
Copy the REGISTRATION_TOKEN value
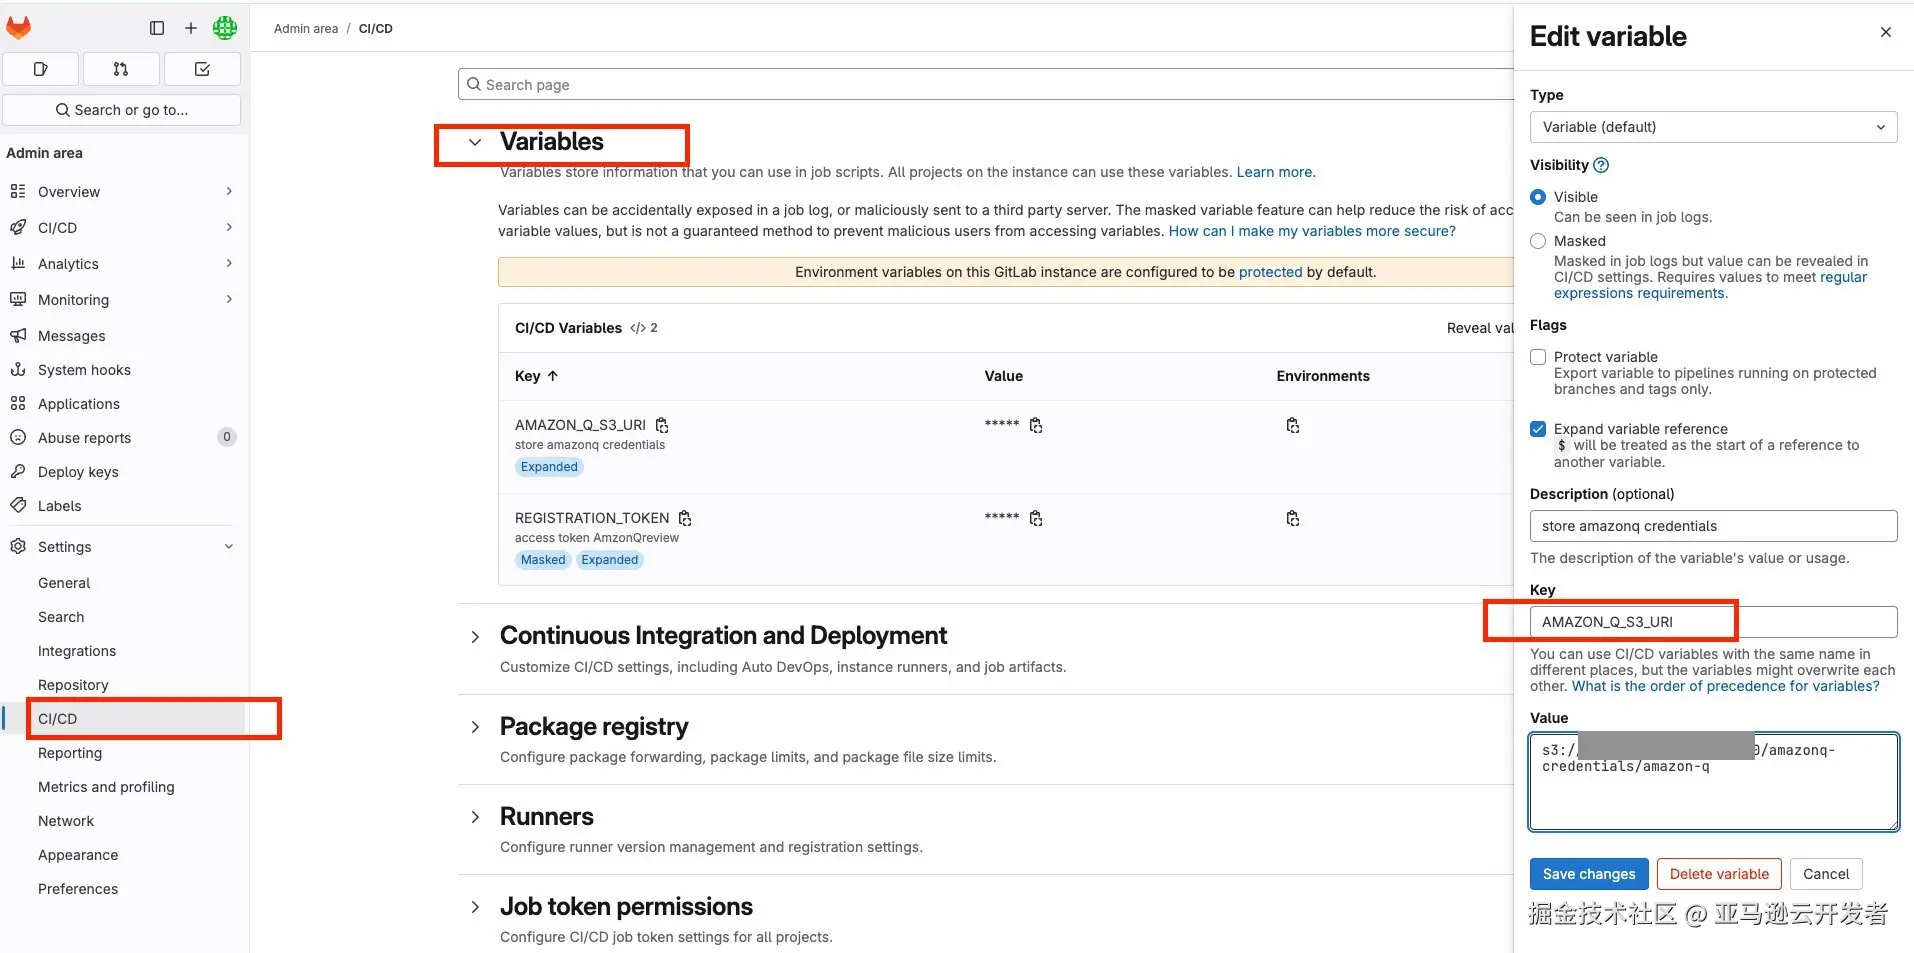point(1036,518)
